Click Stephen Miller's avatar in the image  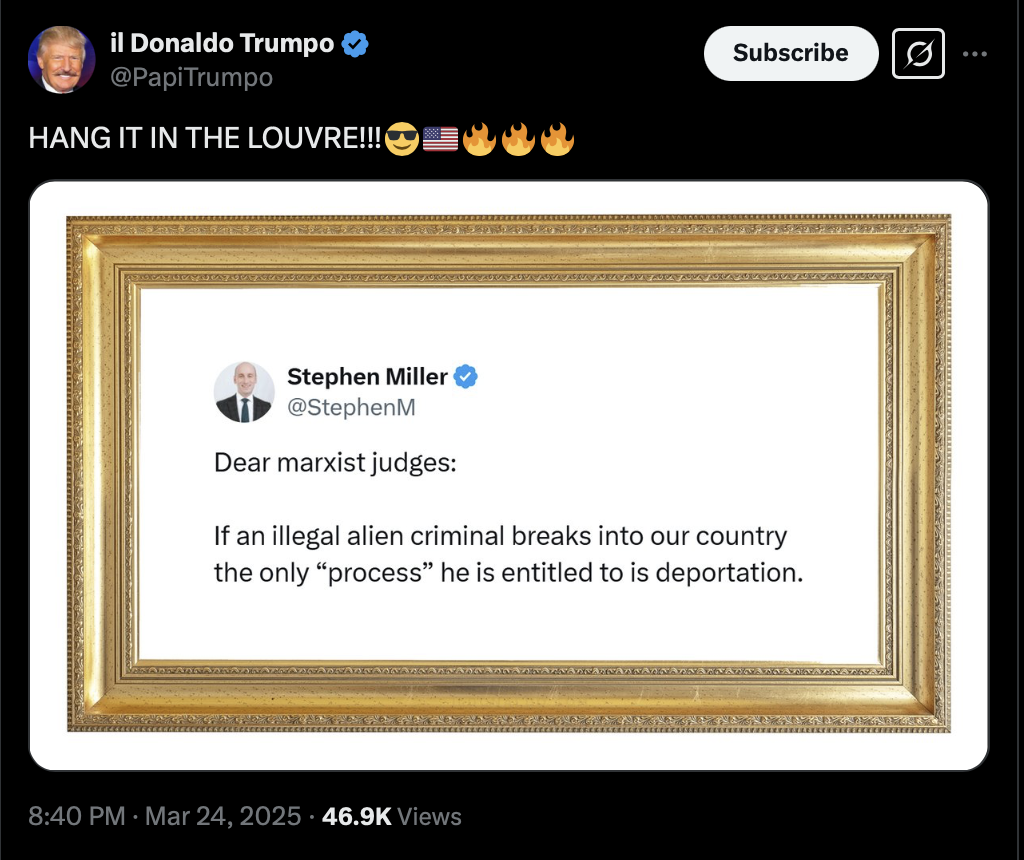tap(244, 392)
